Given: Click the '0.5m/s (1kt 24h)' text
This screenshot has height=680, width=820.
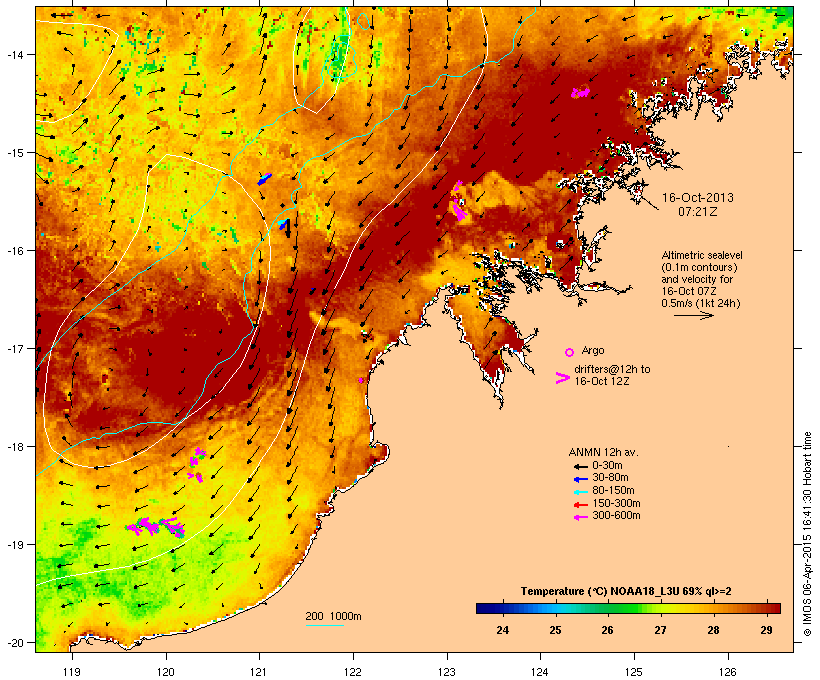Looking at the screenshot, I should point(701,303).
